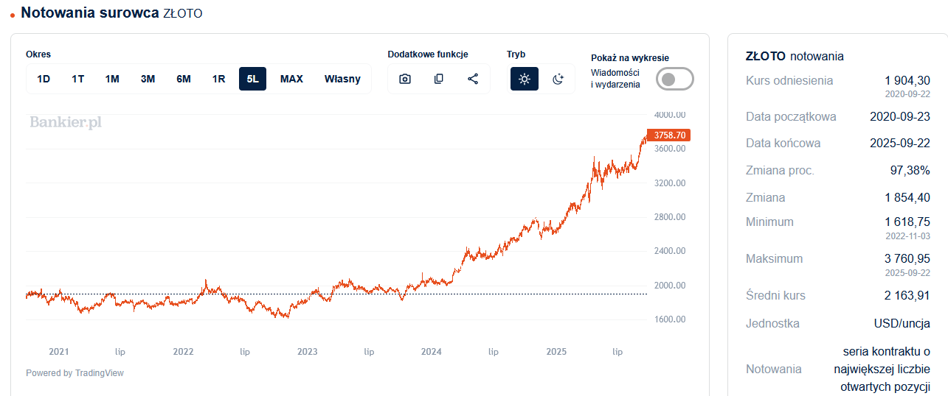
Task: Click the 3758.70 current price label
Action: click(x=668, y=135)
